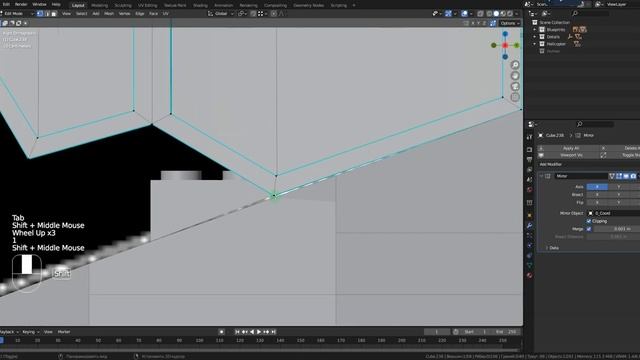Toggle viewport overlays icon
The height and width of the screenshot is (360, 640).
tap(464, 13)
